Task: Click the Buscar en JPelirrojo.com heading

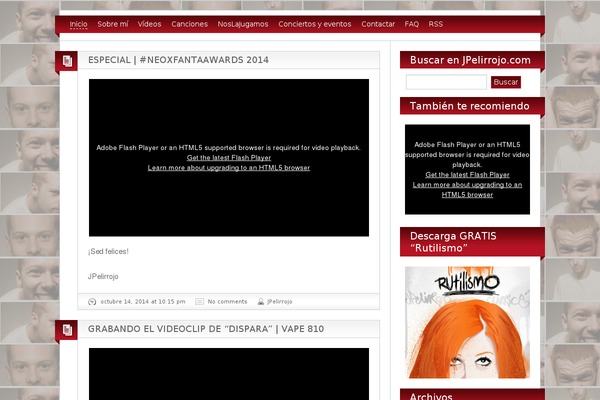Action: pyautogui.click(x=470, y=60)
